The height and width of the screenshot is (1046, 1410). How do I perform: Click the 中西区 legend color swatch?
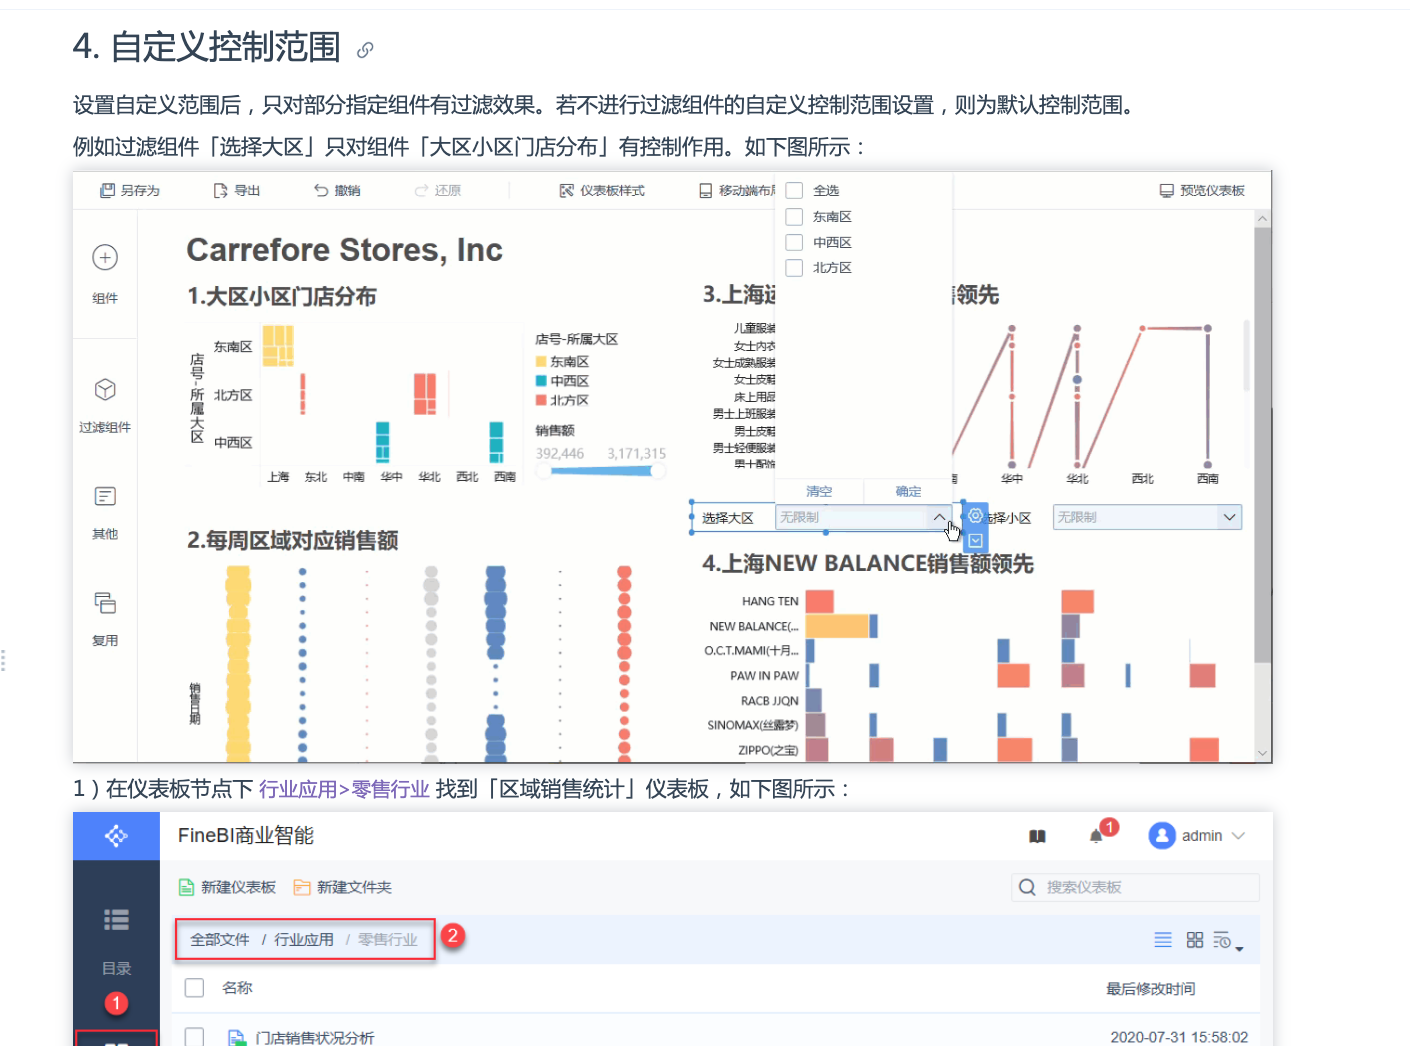541,381
